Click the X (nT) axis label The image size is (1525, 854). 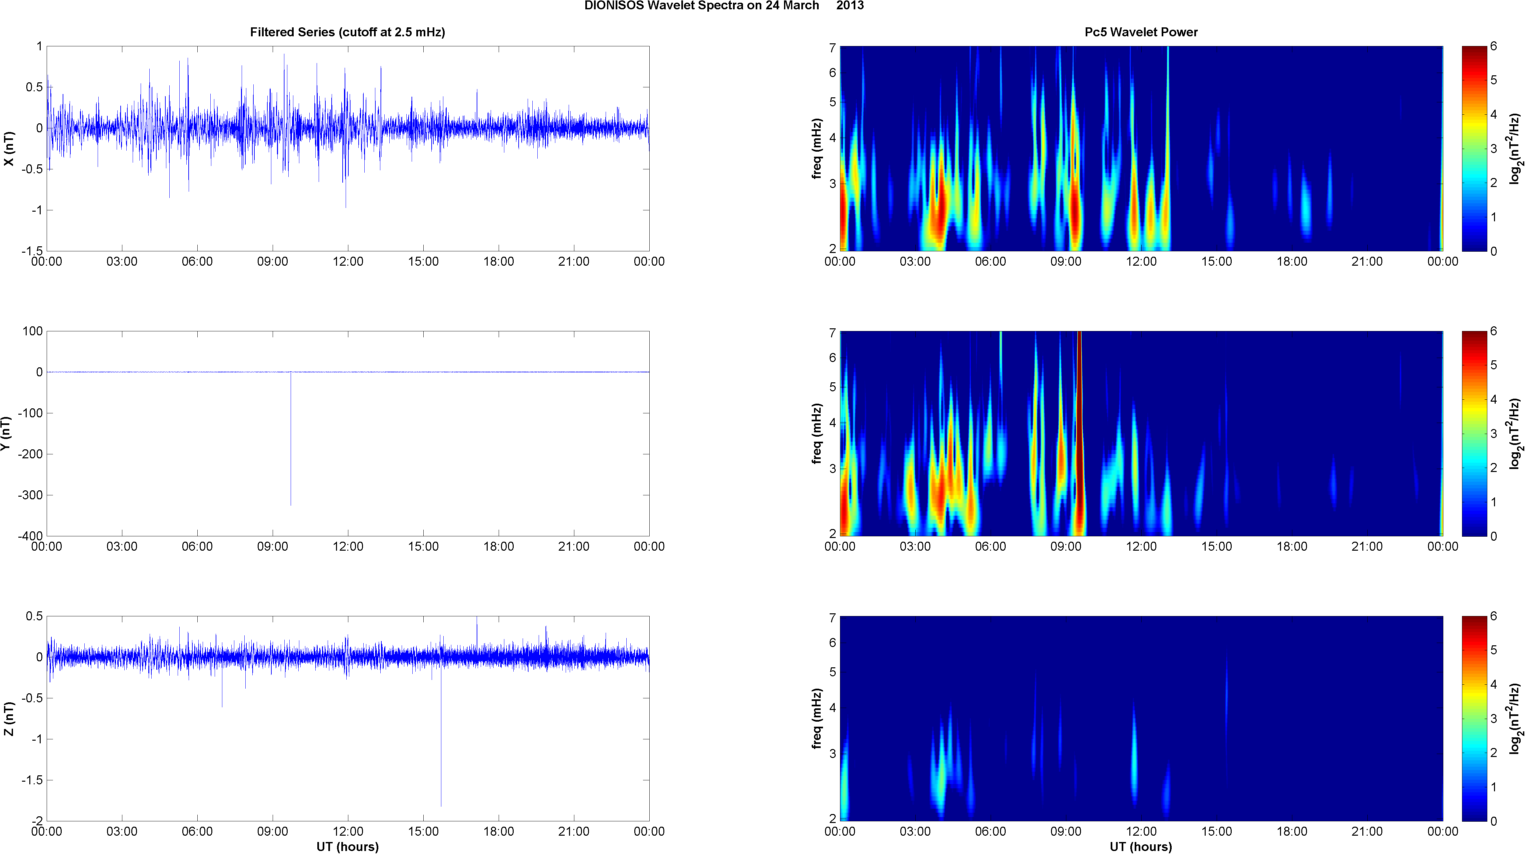[10, 149]
